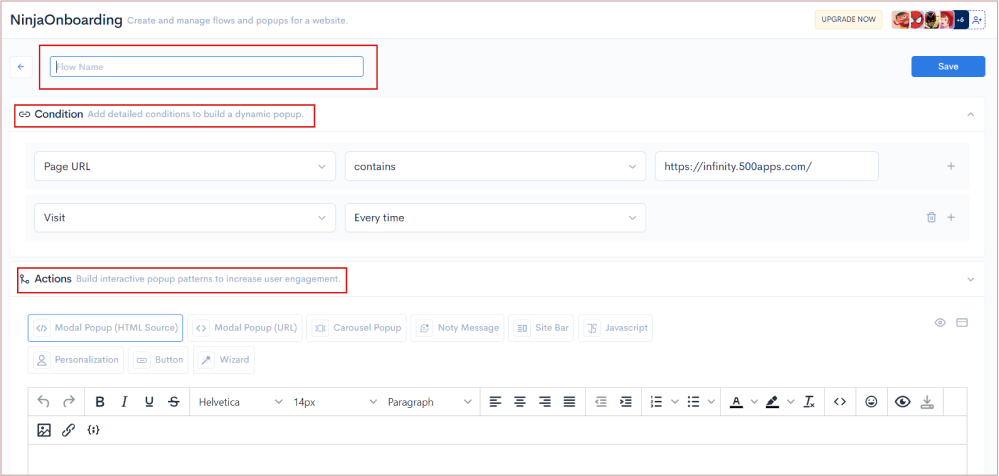Select the Carousel Popup action type
This screenshot has height=476, width=999.
(358, 328)
